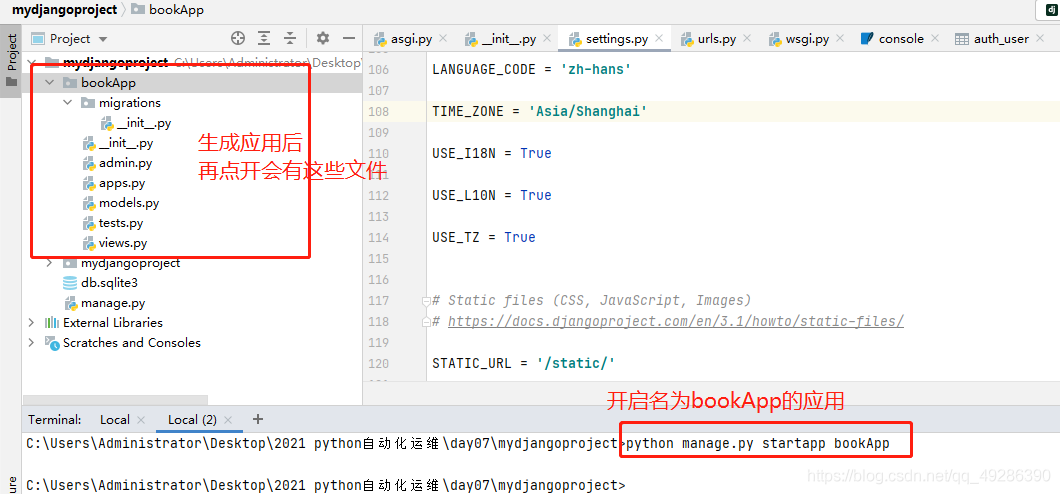Screen dimensions: 1060x494
Task: Select the bookApp folder in tree
Action: tap(108, 83)
